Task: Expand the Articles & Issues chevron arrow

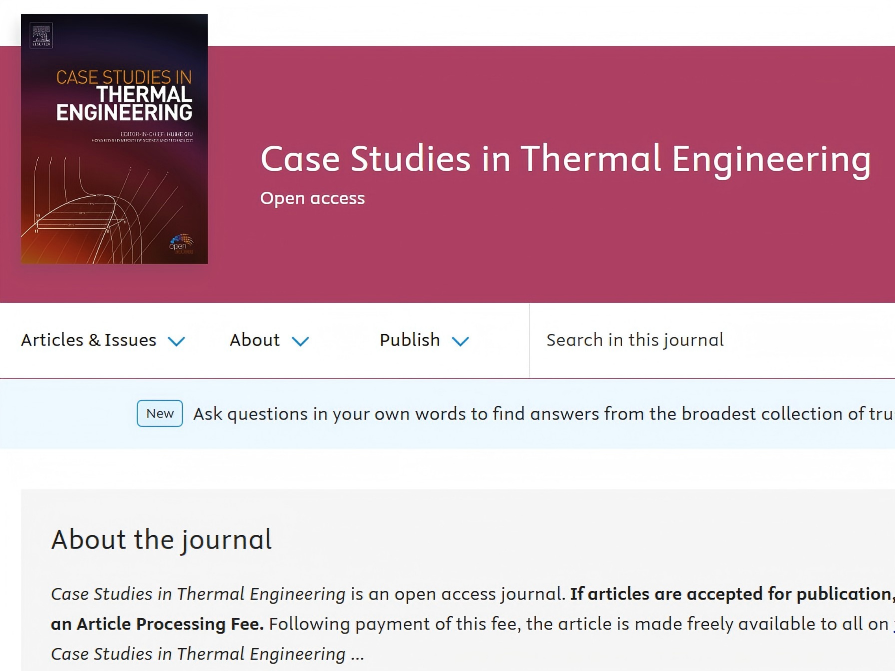Action: coord(176,341)
